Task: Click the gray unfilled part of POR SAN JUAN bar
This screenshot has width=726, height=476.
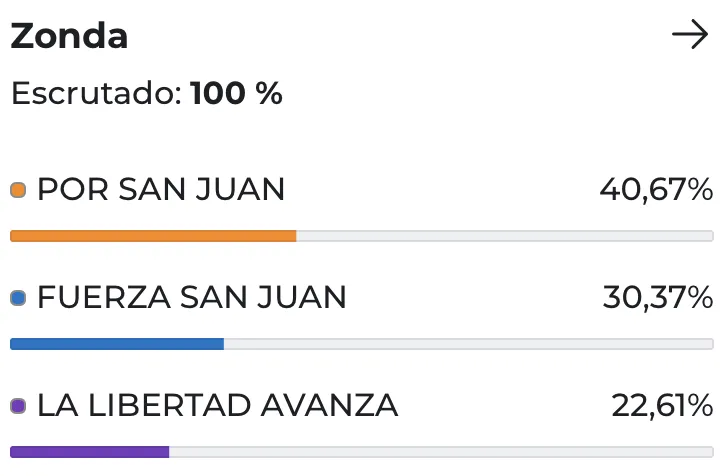Action: [505, 236]
